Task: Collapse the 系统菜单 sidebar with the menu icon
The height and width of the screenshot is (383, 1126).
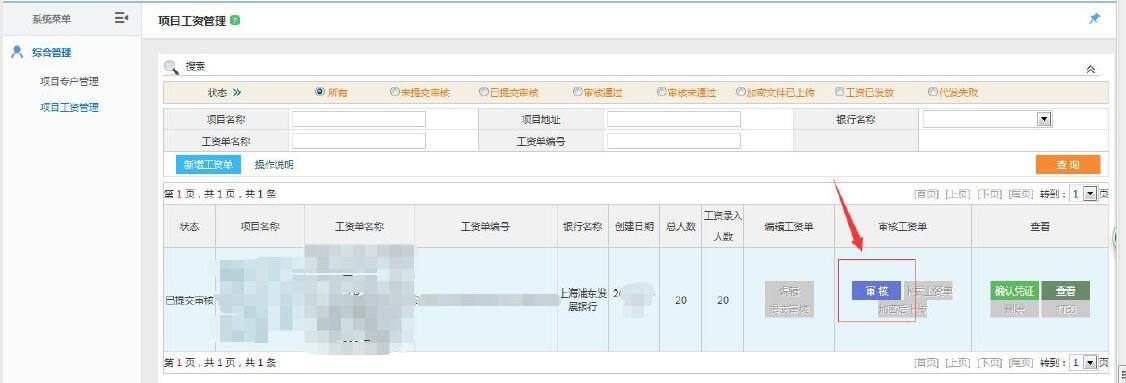Action: [x=121, y=18]
